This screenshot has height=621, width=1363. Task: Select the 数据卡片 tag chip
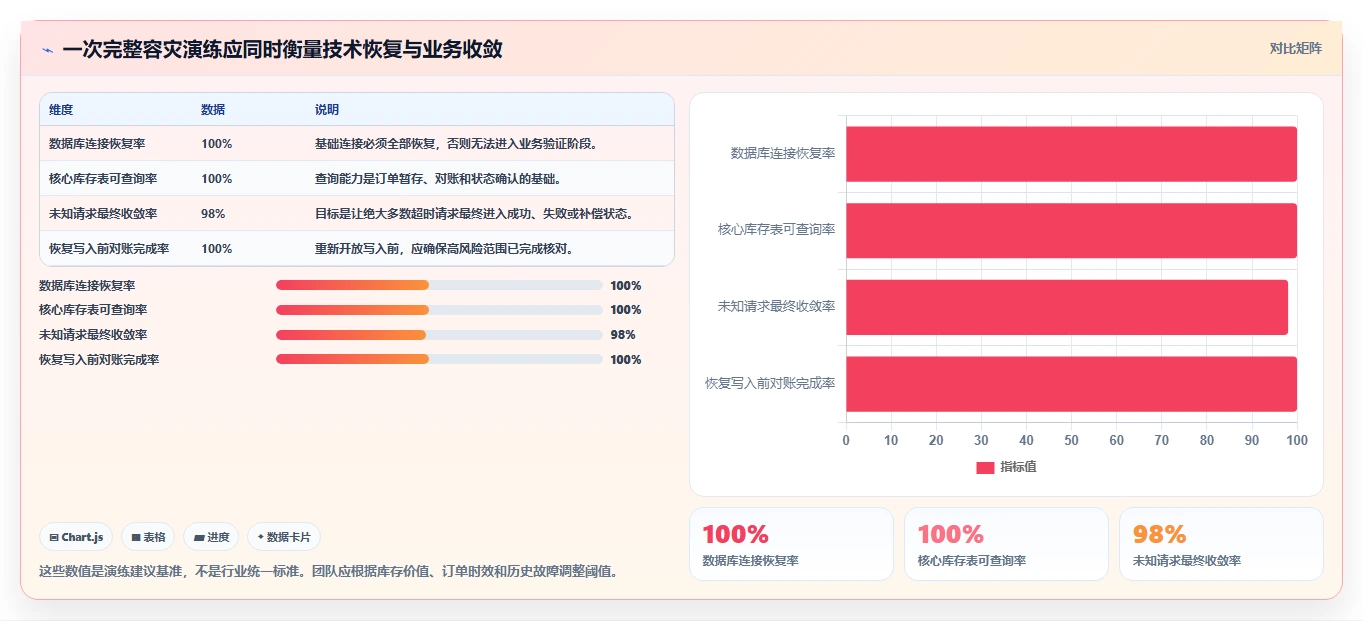click(x=284, y=537)
